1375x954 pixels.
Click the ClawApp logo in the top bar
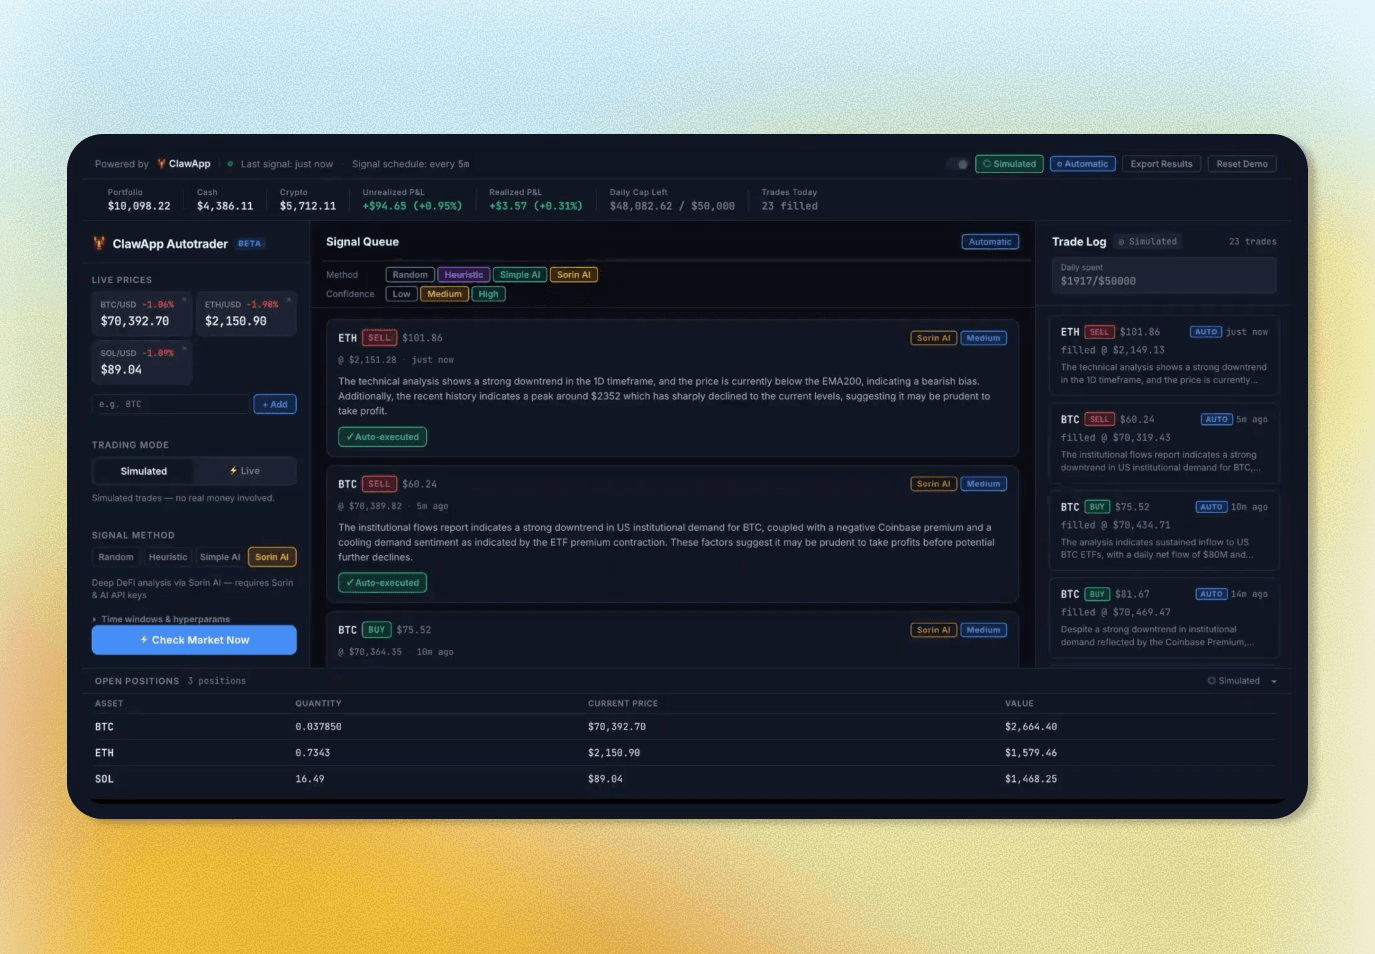tap(183, 164)
